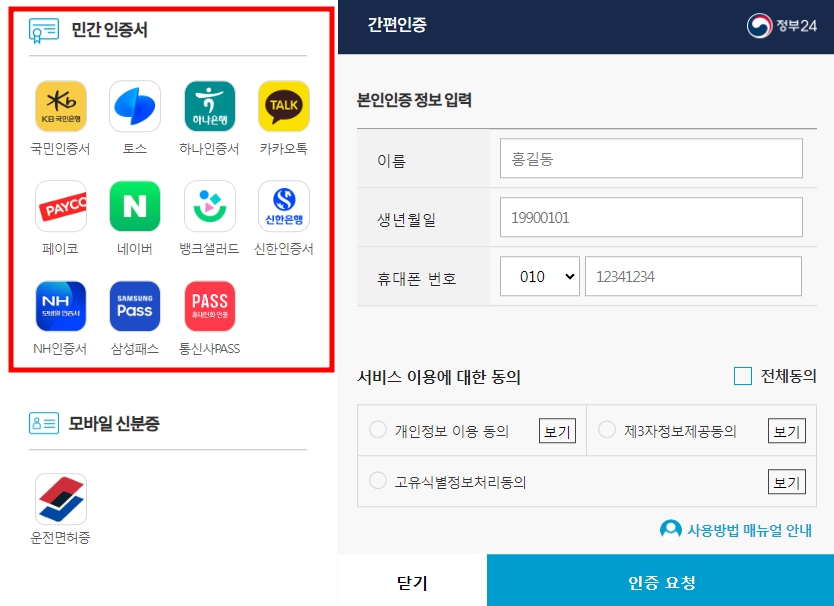Click the 개인정보 이용 동의 label text
The image size is (834, 606).
(x=452, y=431)
